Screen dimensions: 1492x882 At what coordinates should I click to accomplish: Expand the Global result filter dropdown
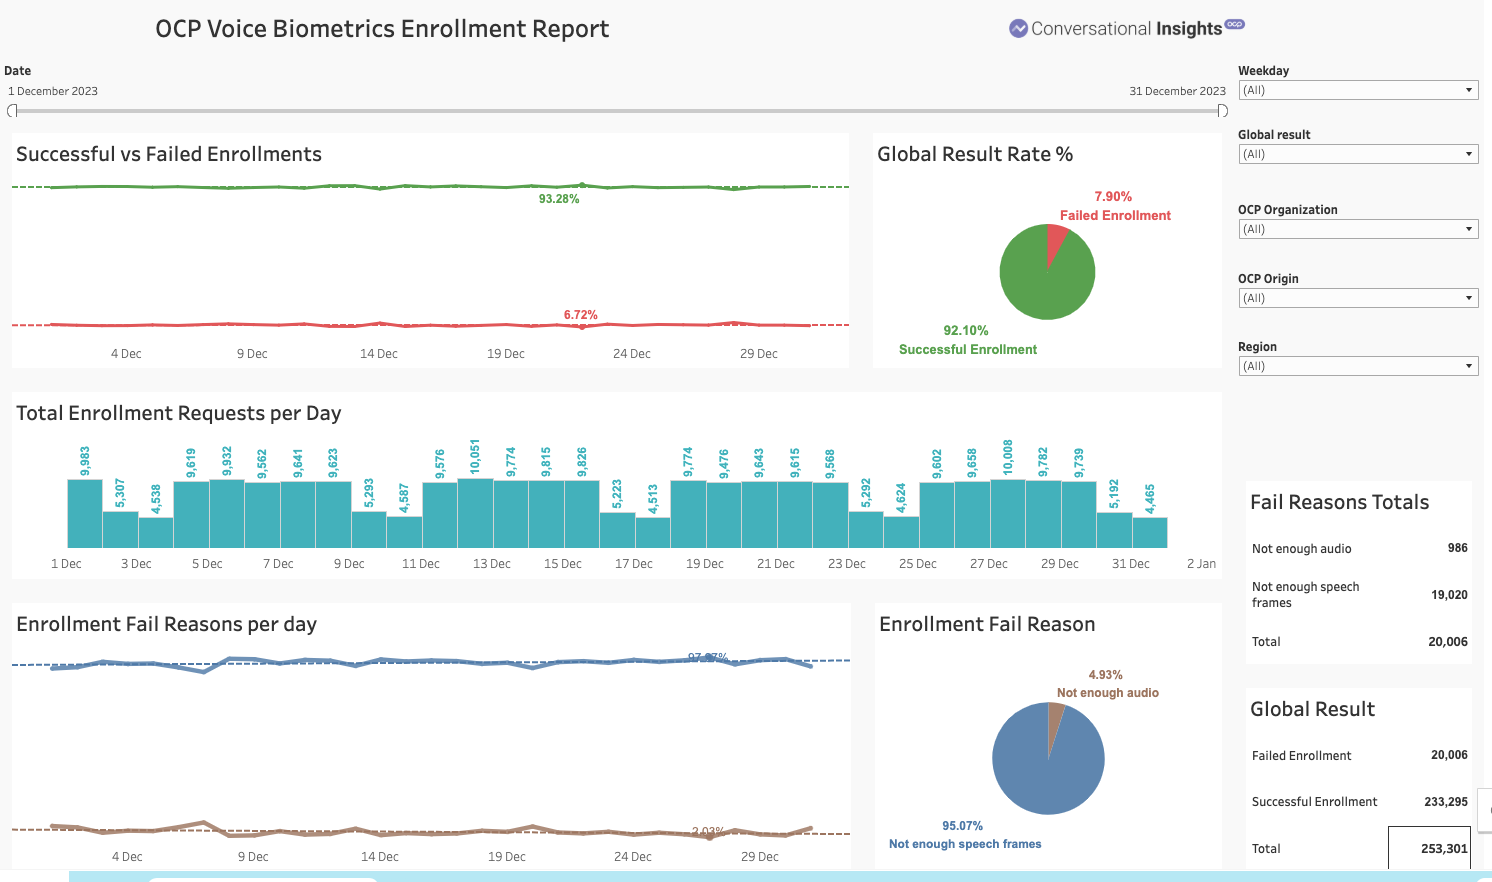click(x=1358, y=154)
